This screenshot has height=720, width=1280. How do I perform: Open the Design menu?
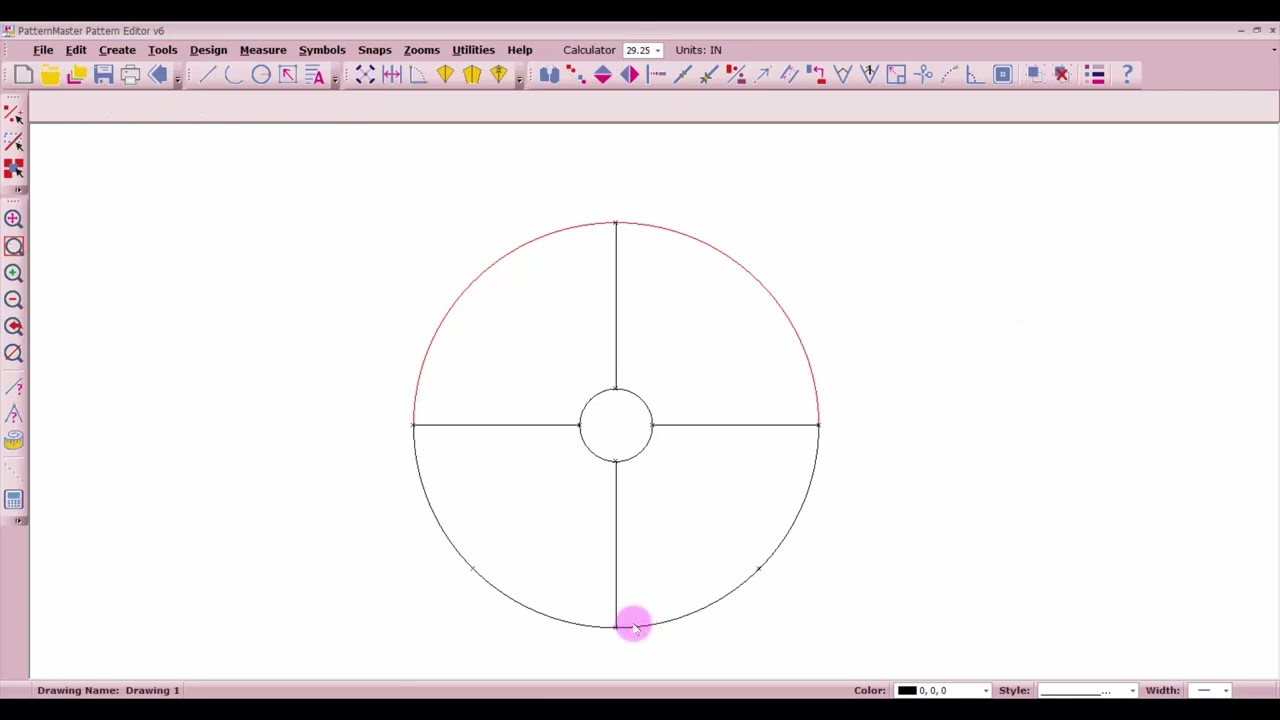point(208,50)
